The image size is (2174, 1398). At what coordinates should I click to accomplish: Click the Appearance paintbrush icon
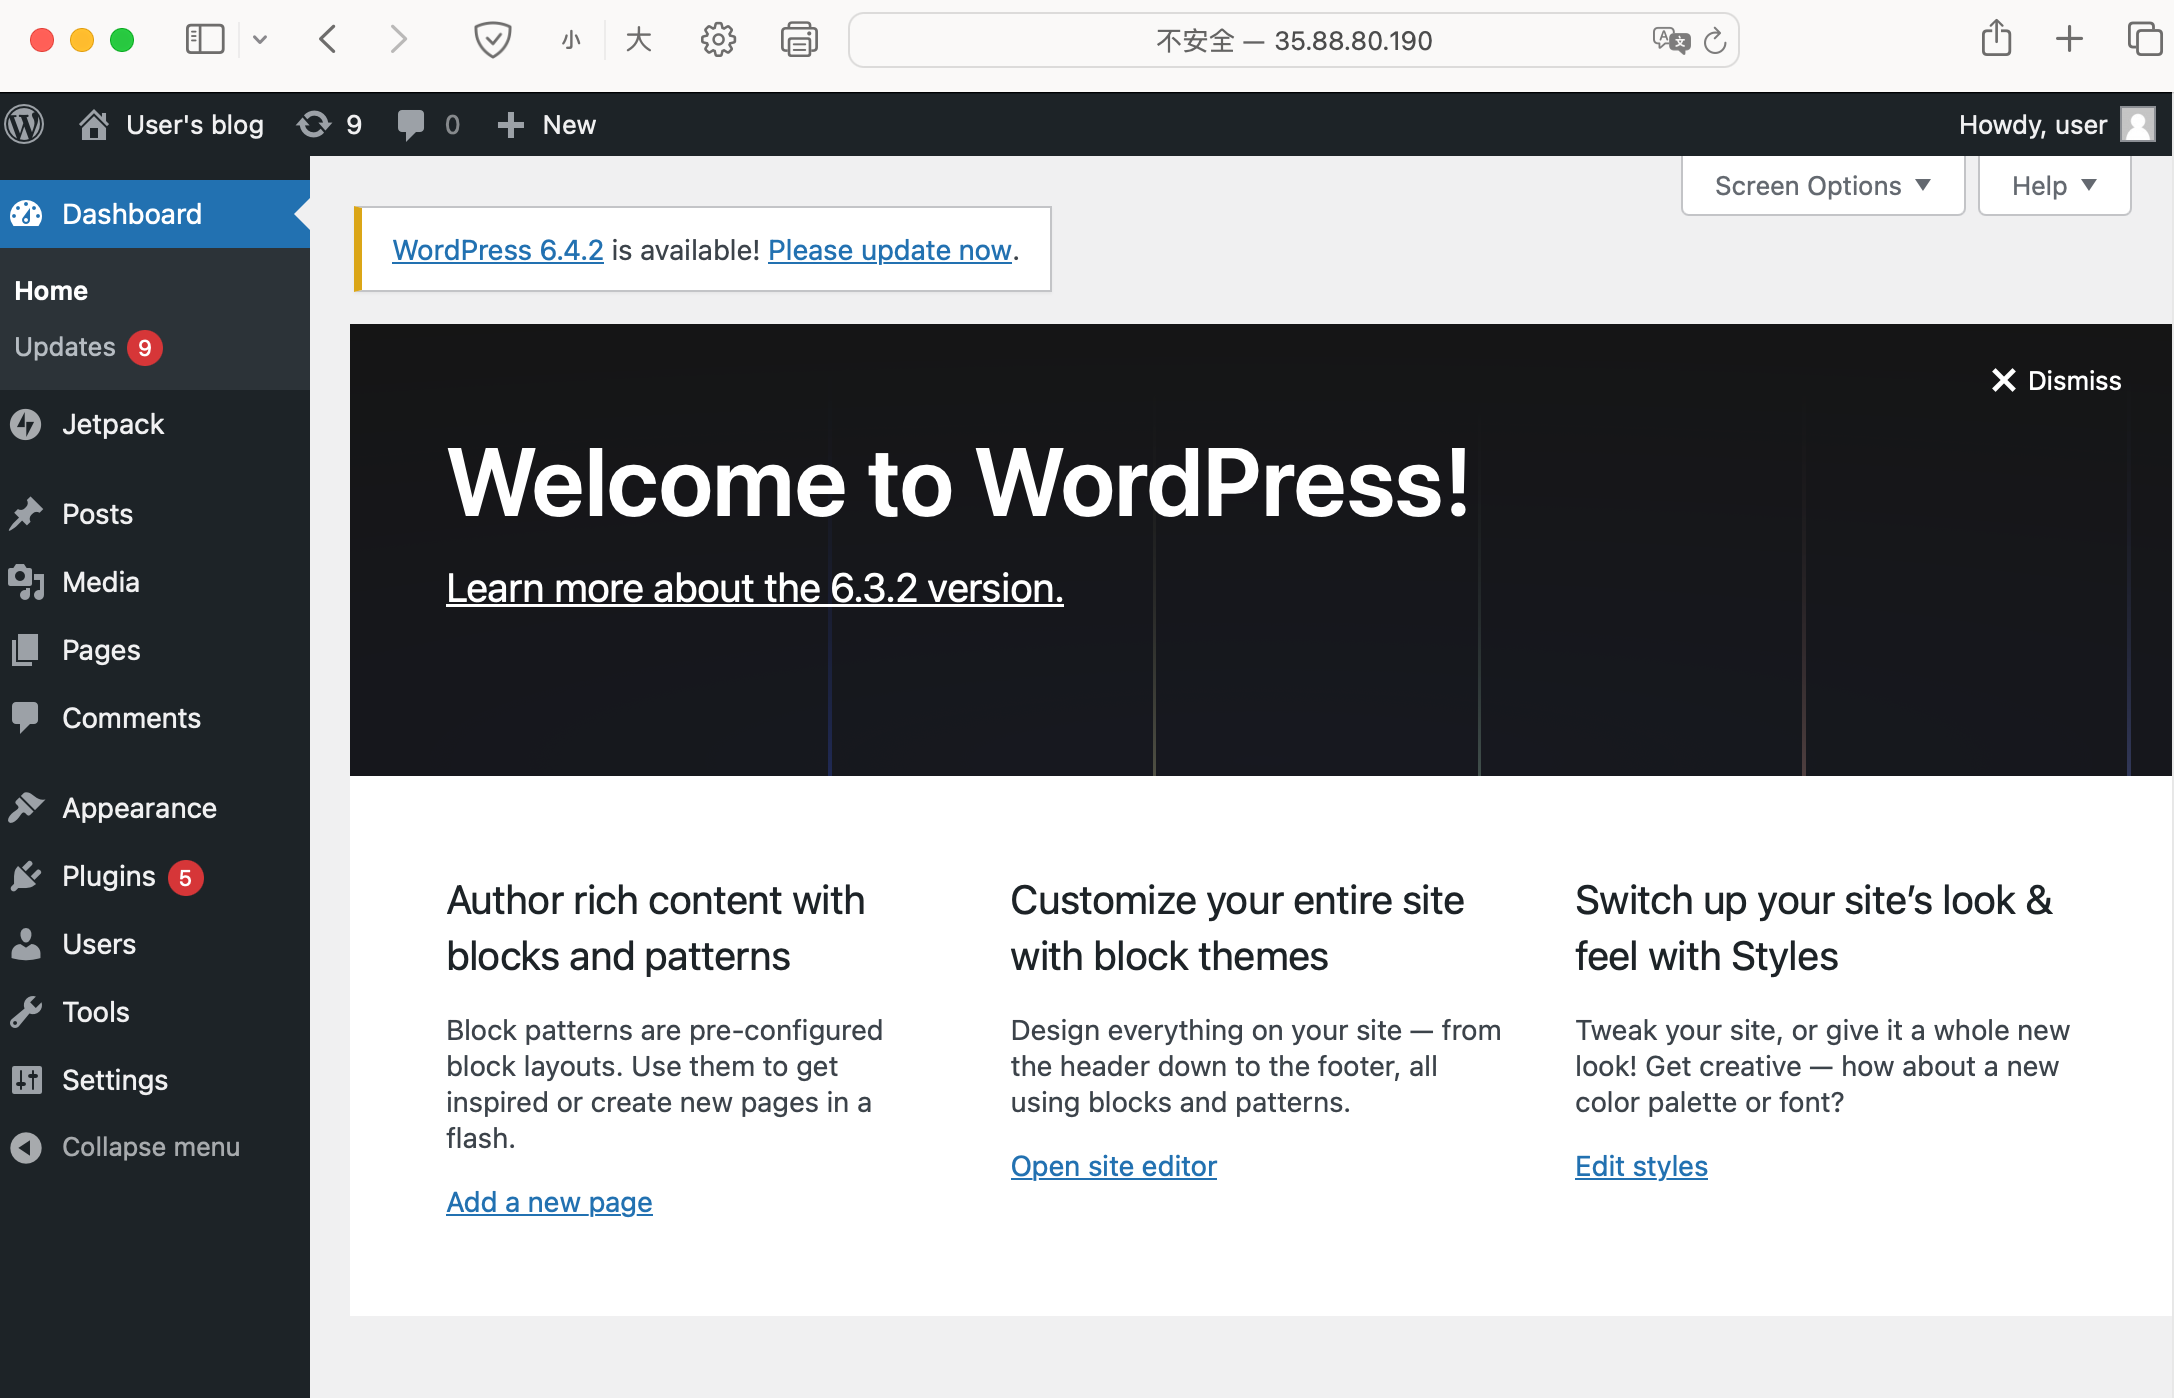(x=26, y=808)
